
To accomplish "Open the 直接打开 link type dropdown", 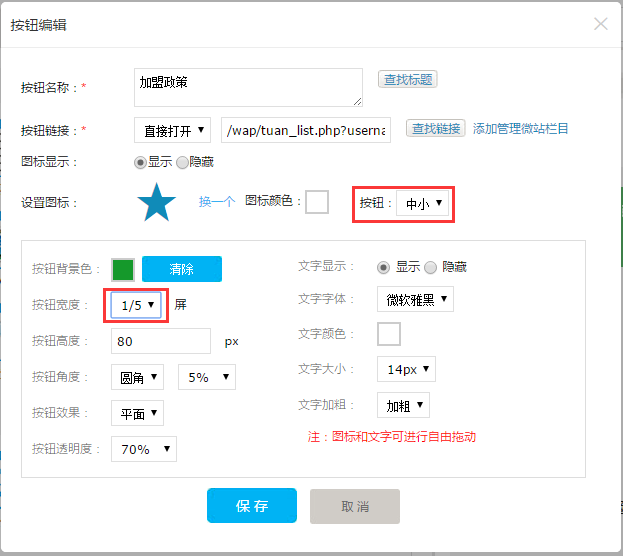I will pyautogui.click(x=172, y=130).
